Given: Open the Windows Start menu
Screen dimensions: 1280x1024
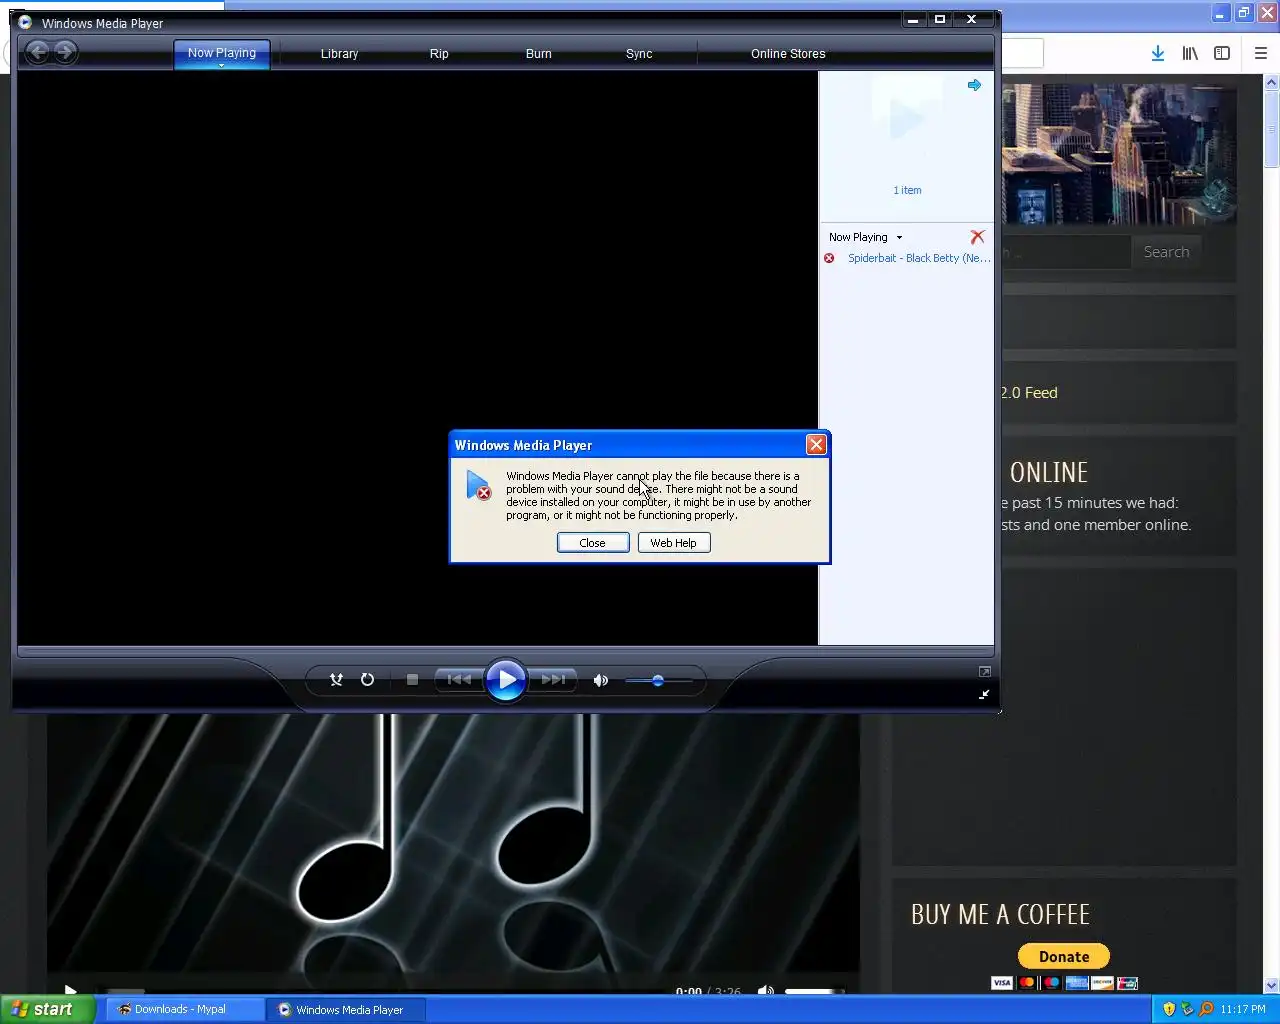Looking at the screenshot, I should pos(47,1009).
